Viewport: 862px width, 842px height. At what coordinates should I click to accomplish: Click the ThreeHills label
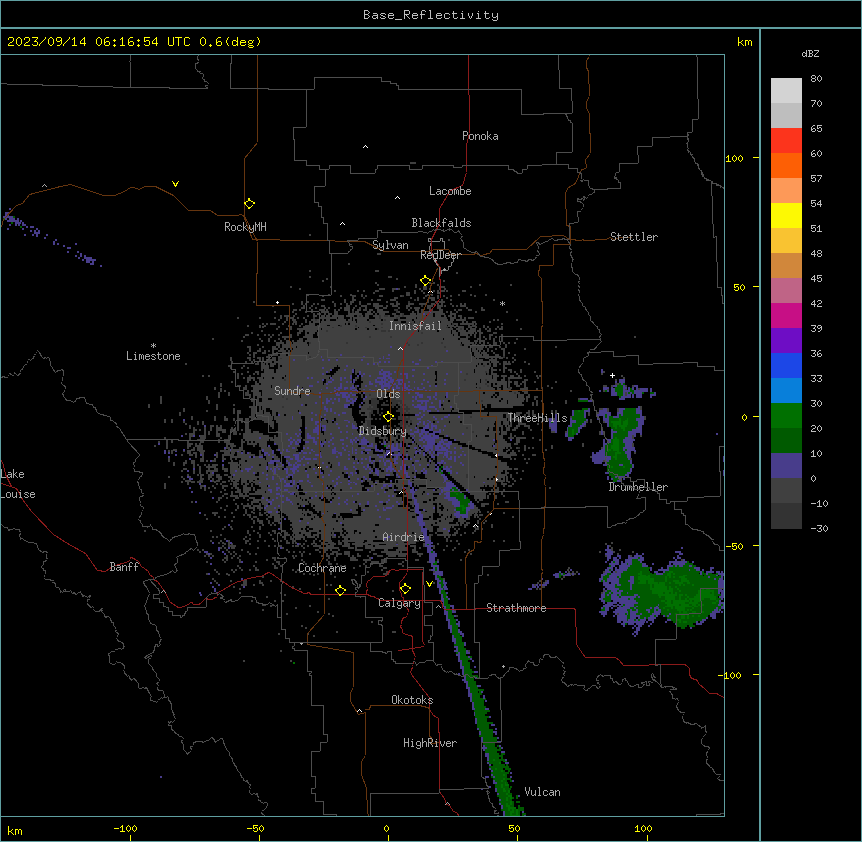537,418
